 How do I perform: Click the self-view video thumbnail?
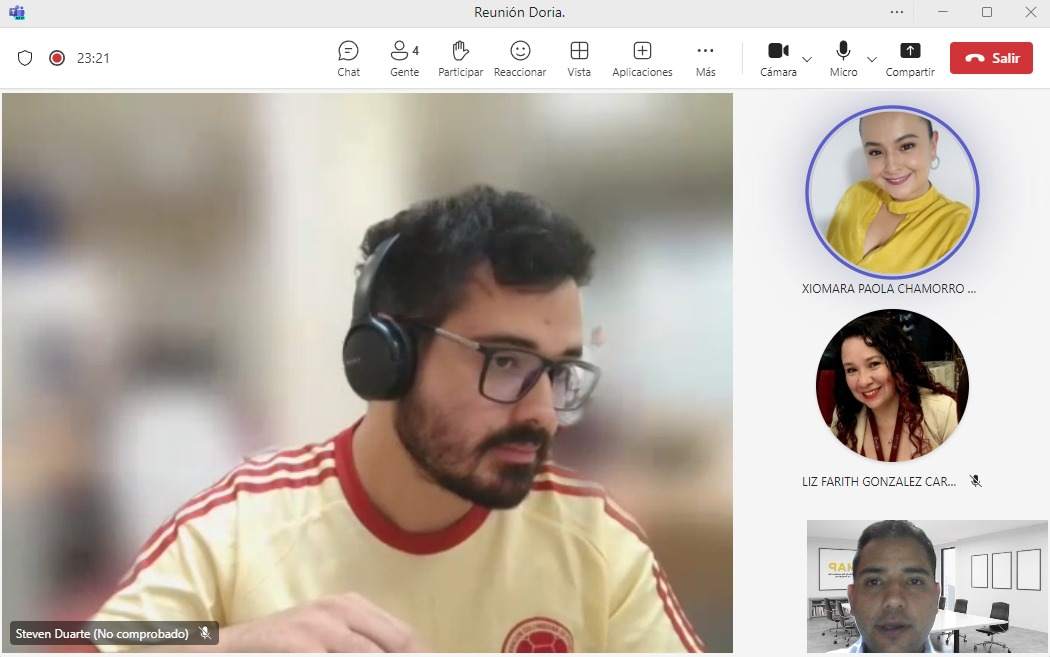(927, 586)
